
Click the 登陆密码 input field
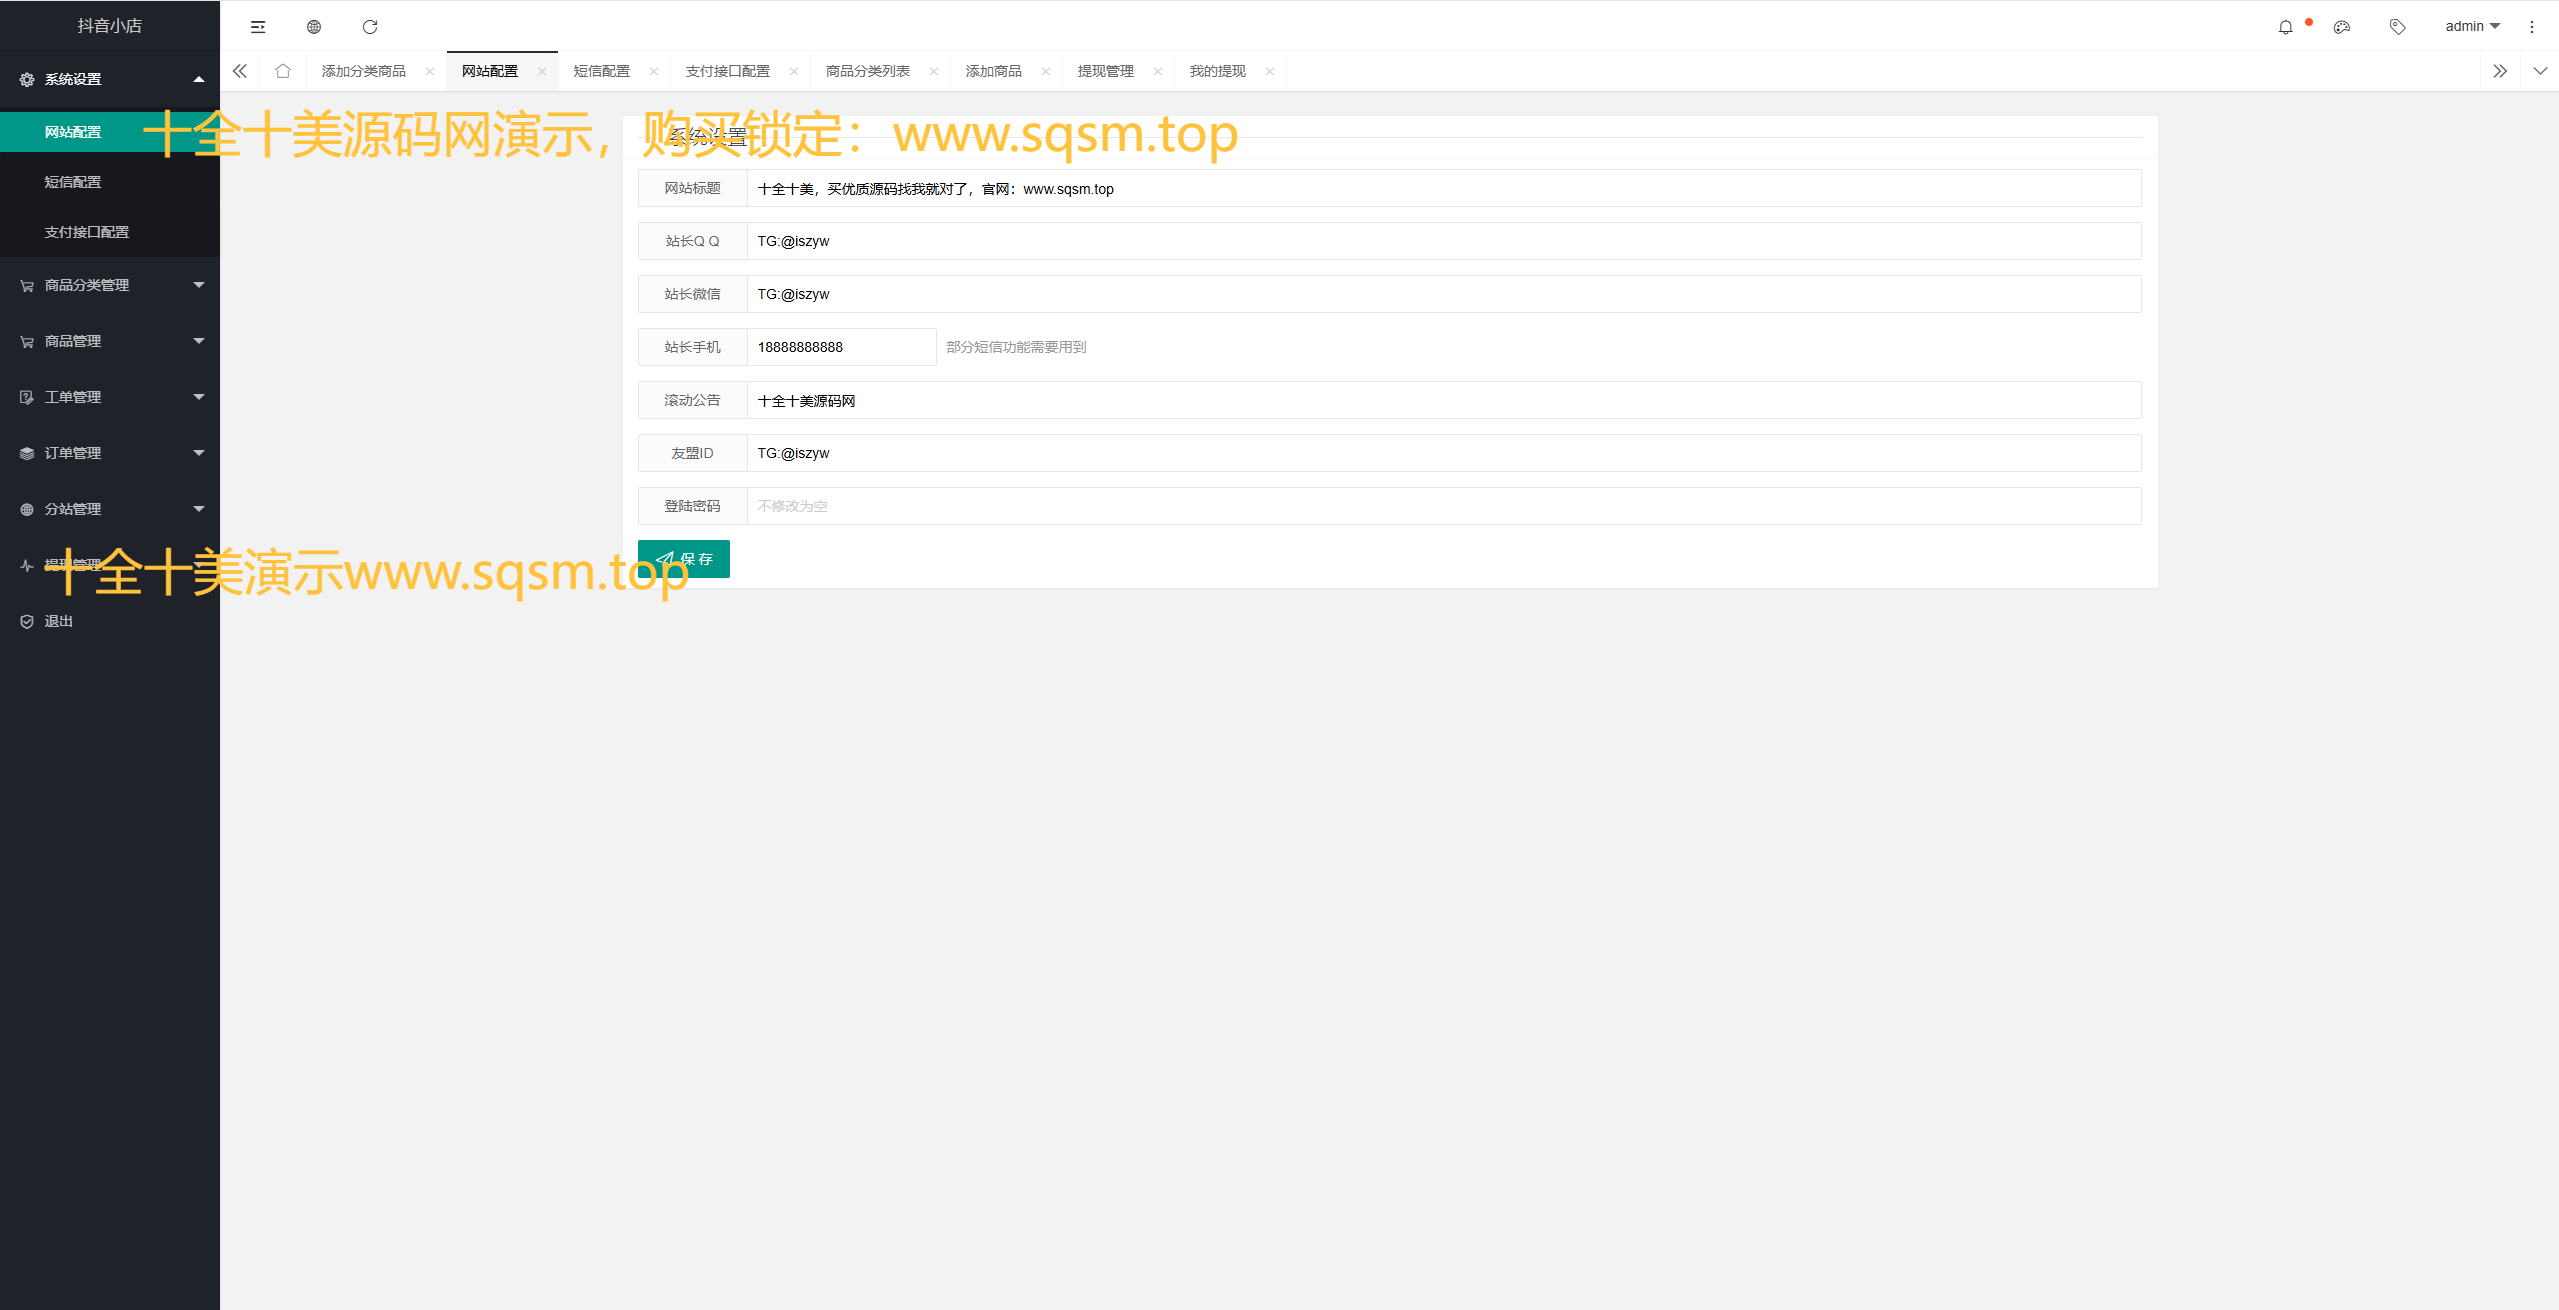pyautogui.click(x=1443, y=506)
